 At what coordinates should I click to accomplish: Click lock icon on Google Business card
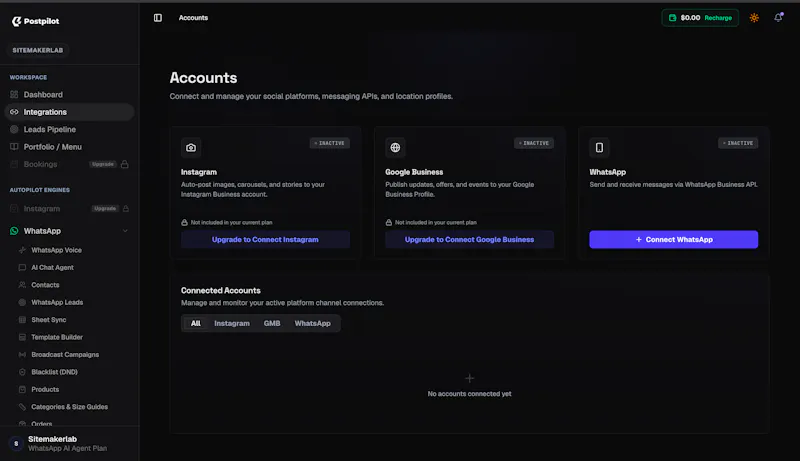click(389, 222)
